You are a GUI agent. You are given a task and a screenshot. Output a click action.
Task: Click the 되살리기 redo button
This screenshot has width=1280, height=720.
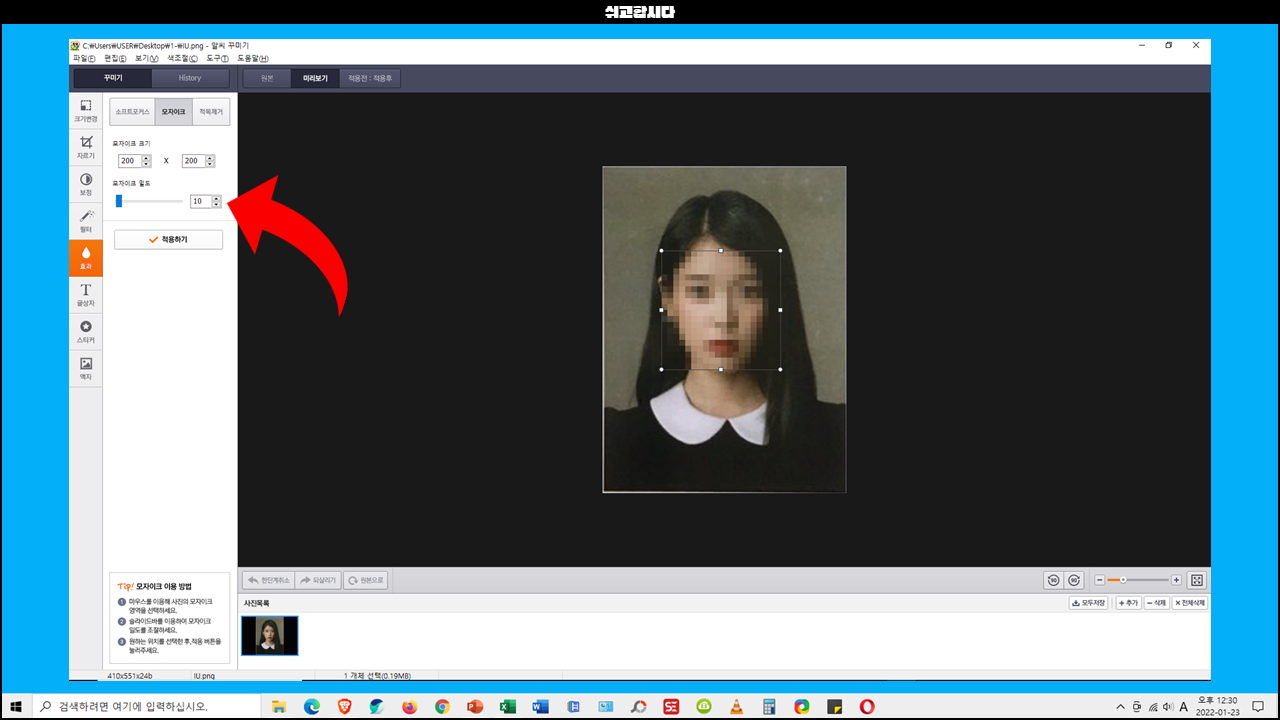pyautogui.click(x=318, y=580)
